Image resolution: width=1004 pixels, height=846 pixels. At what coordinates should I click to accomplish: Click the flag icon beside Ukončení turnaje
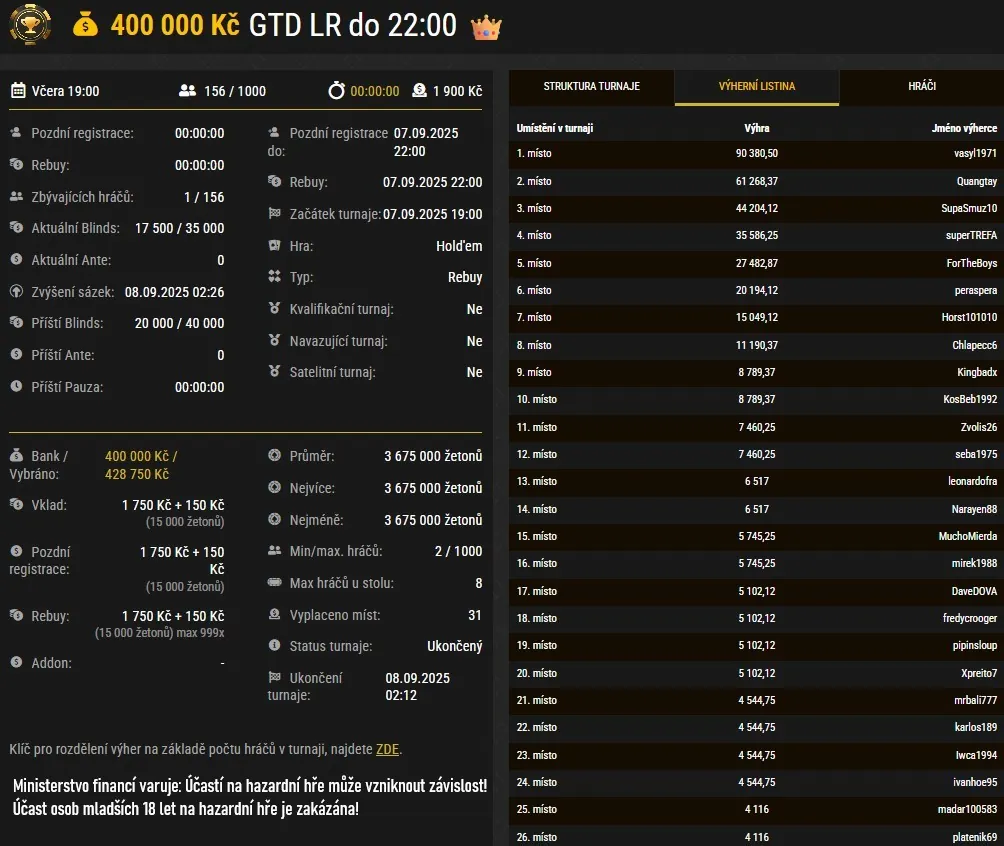point(275,677)
